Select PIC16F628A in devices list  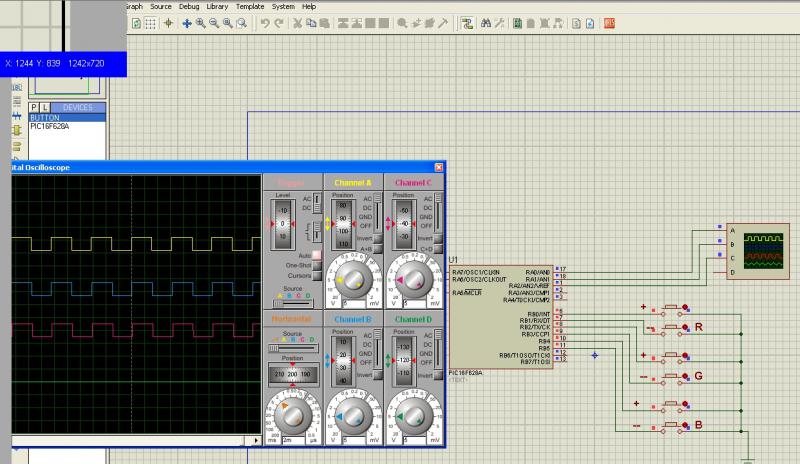(x=52, y=127)
